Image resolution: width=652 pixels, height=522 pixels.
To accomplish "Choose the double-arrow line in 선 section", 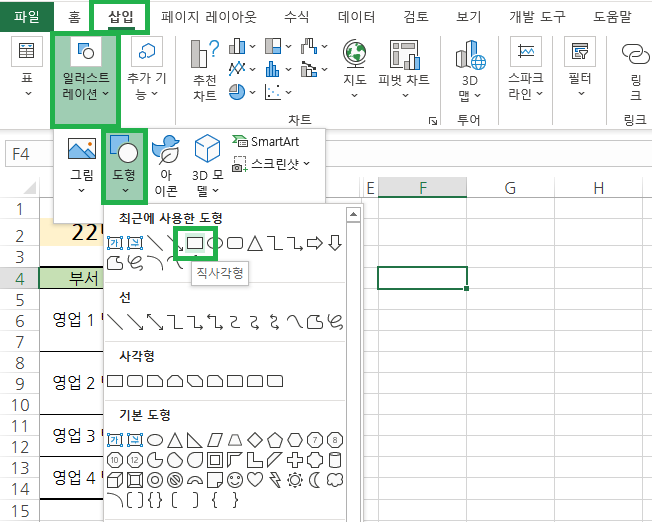I will coord(155,322).
